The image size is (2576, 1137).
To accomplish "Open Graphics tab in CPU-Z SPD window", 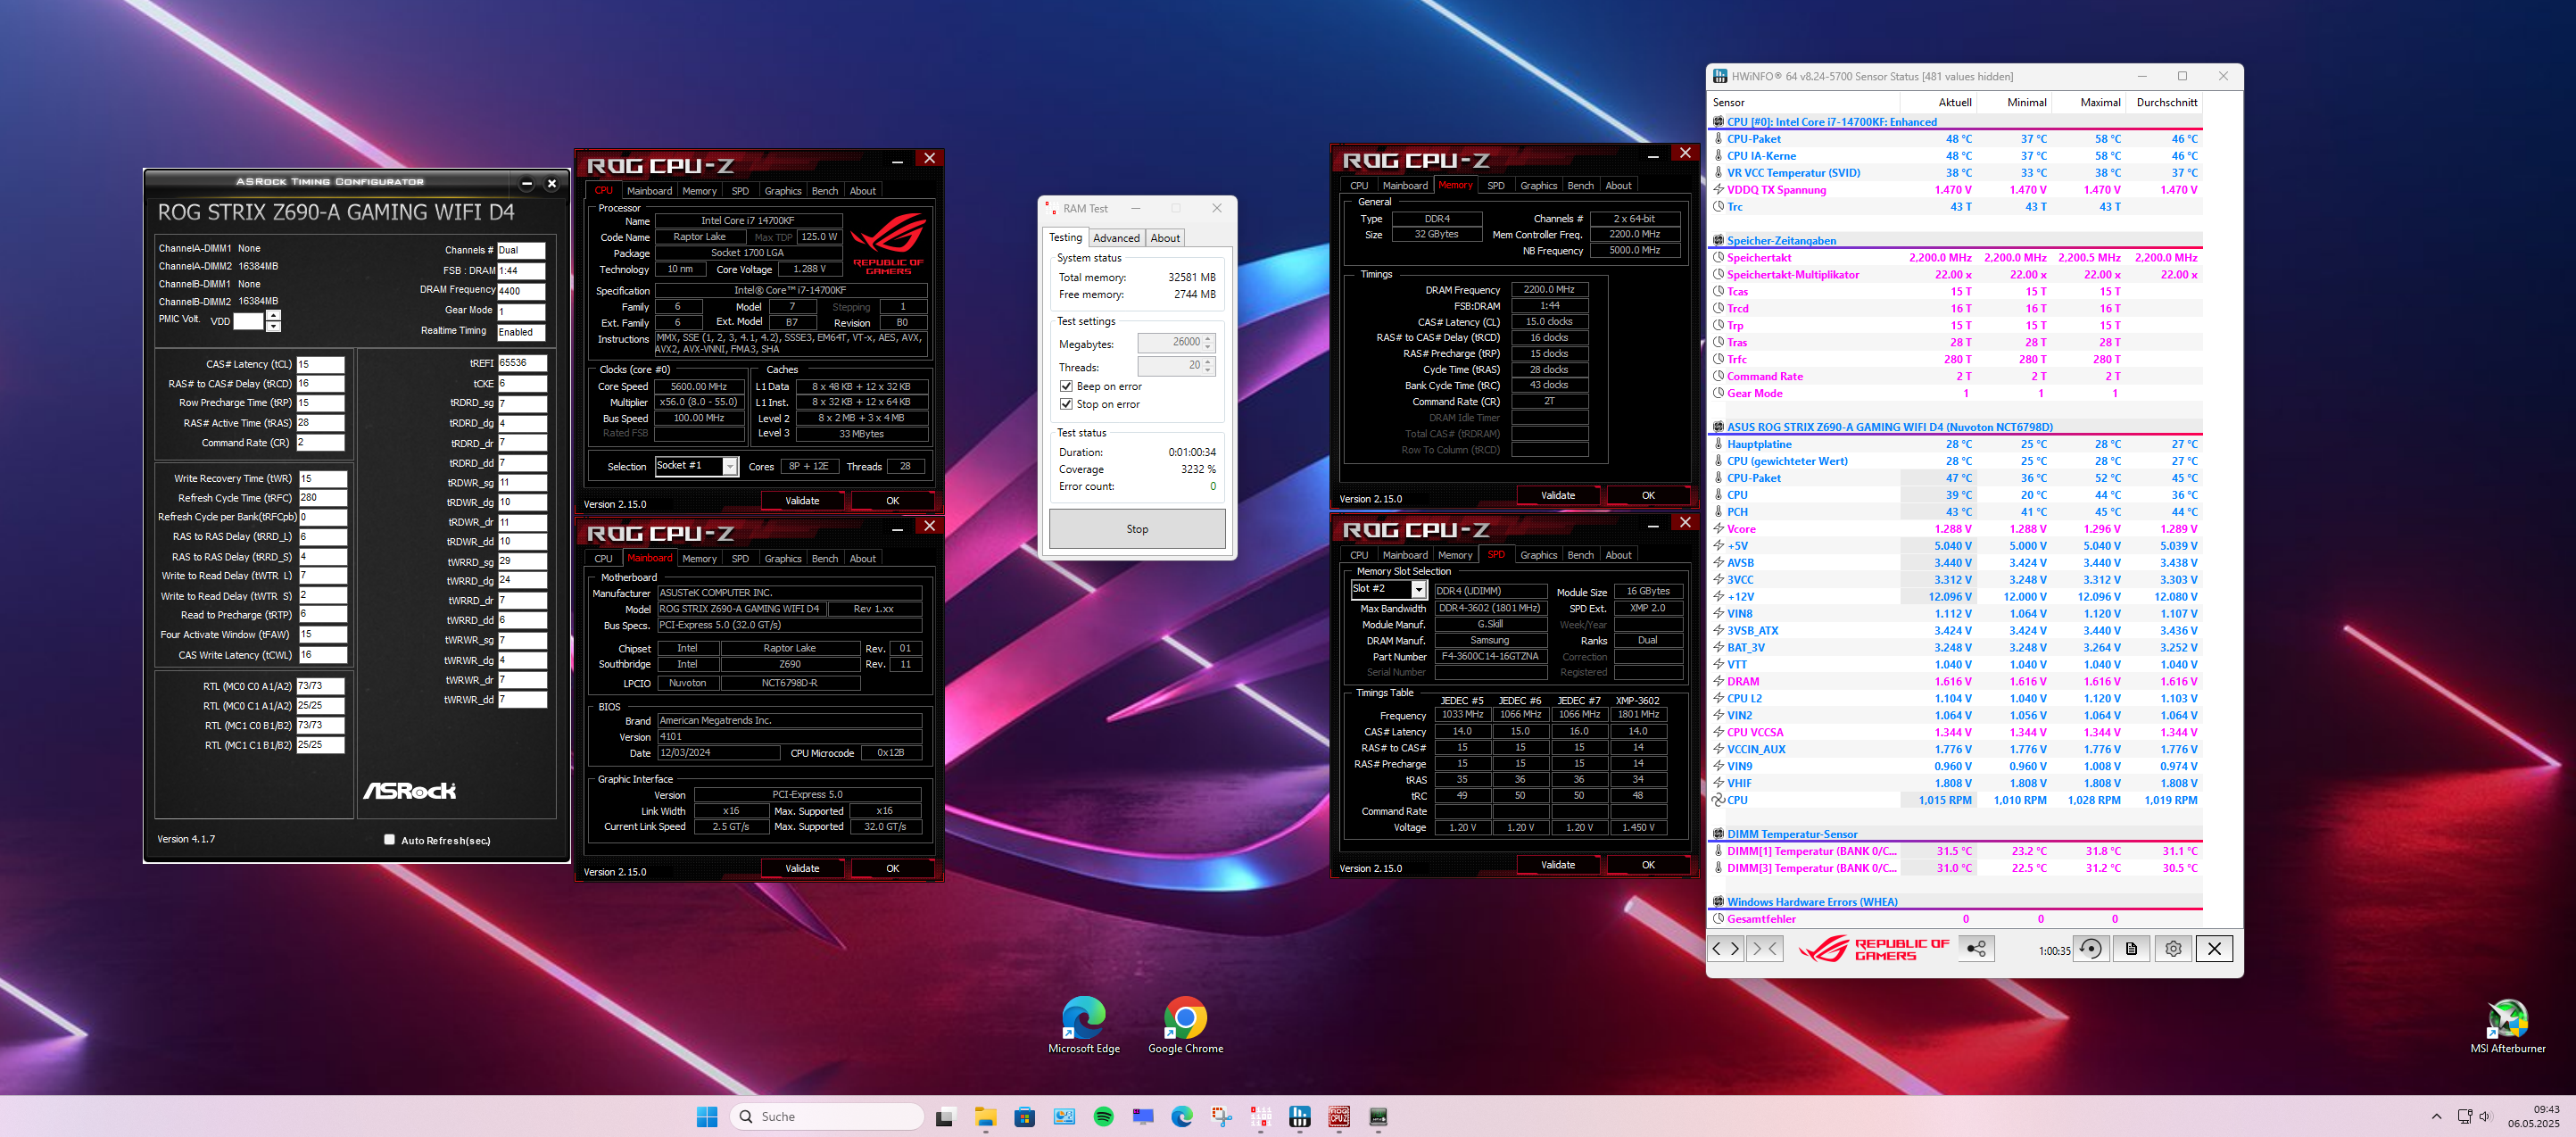I will pos(1538,555).
